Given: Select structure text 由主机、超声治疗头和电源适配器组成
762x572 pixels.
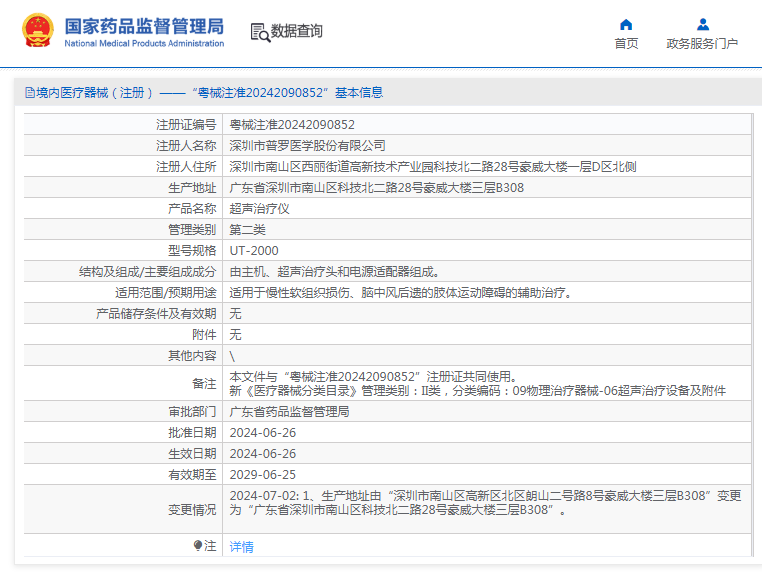Looking at the screenshot, I should (334, 272).
